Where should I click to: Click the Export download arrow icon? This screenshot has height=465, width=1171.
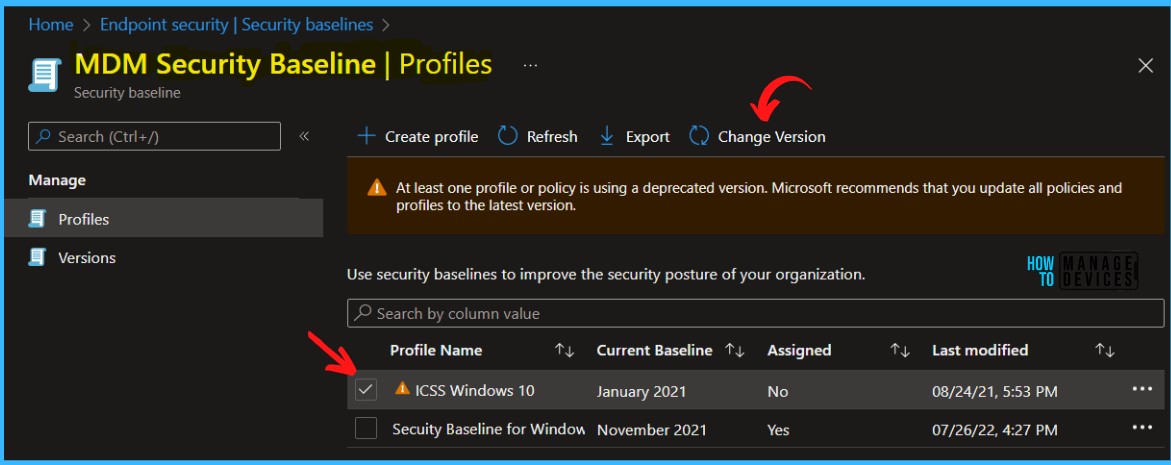click(607, 136)
